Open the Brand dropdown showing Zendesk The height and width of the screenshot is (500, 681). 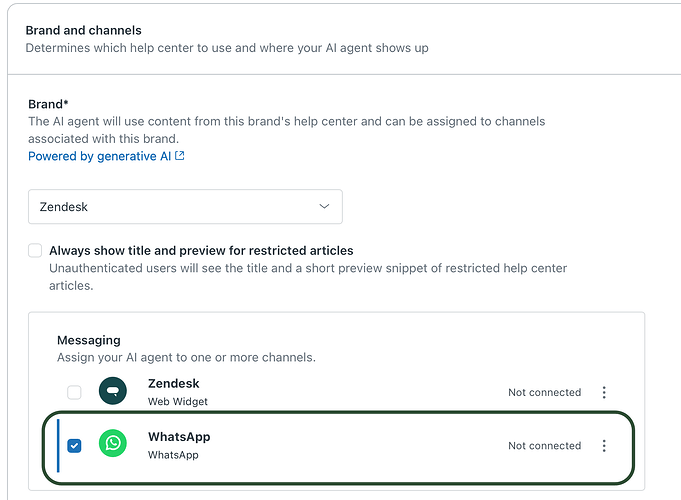click(x=185, y=207)
